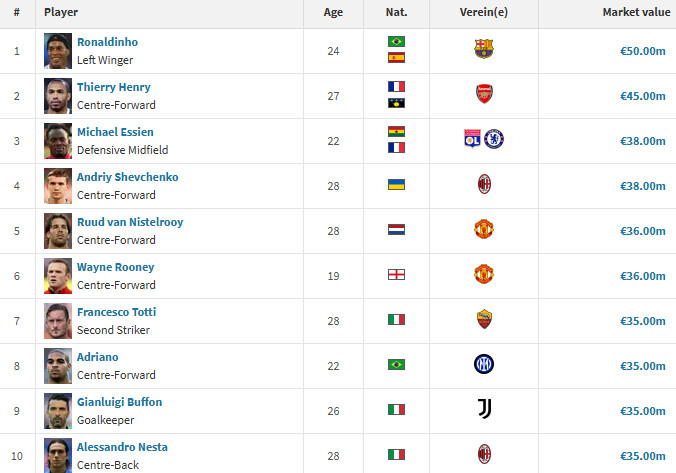Sort table by Age column header

[x=333, y=12]
